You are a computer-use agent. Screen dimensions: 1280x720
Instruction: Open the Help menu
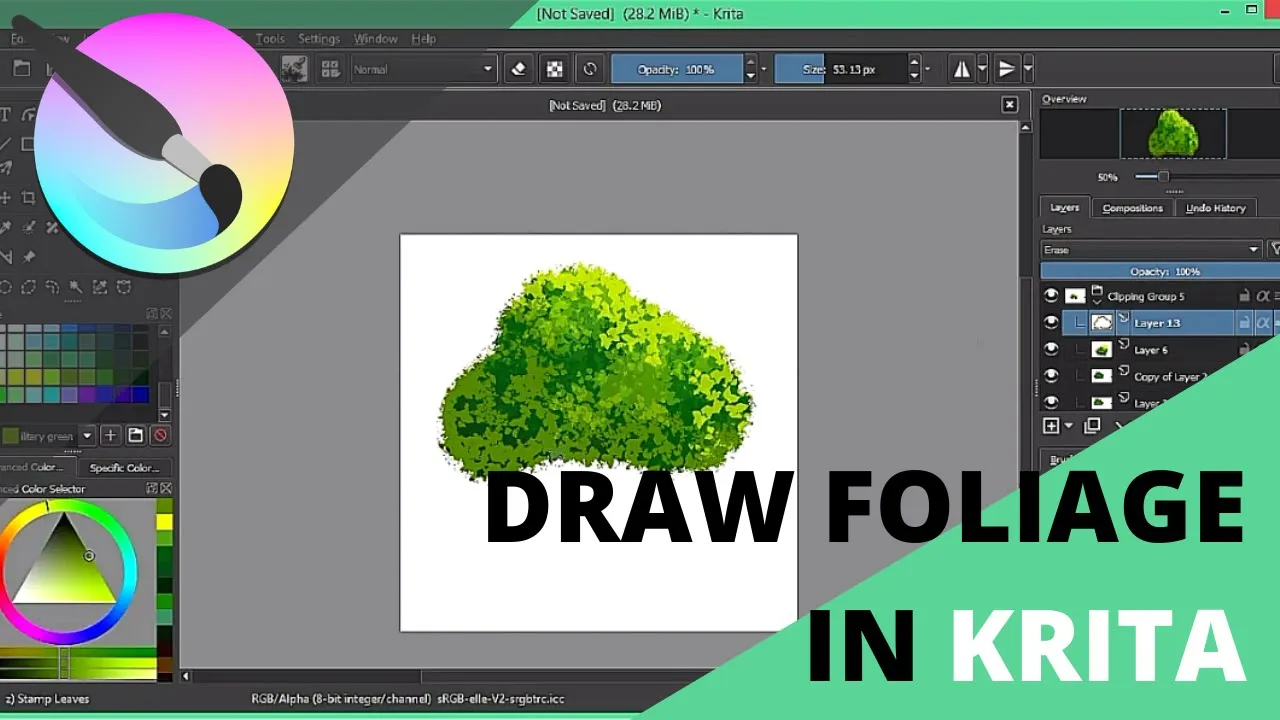tap(423, 39)
